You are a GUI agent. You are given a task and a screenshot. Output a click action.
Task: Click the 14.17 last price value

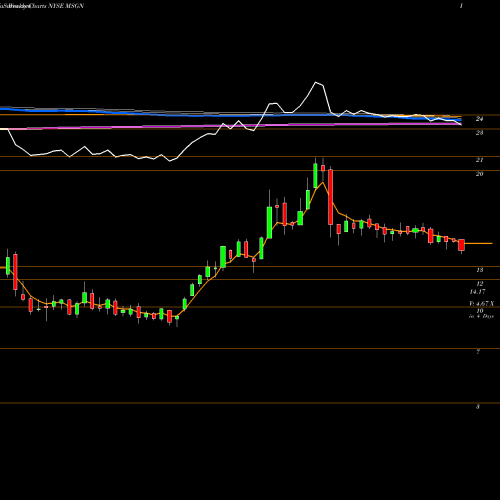coord(477,292)
